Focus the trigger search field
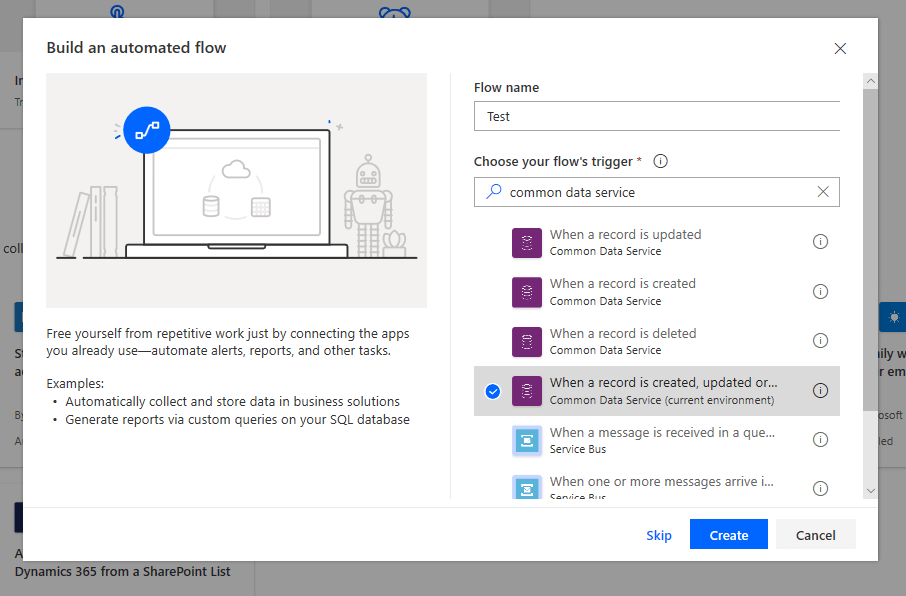906x596 pixels. pyautogui.click(x=656, y=192)
